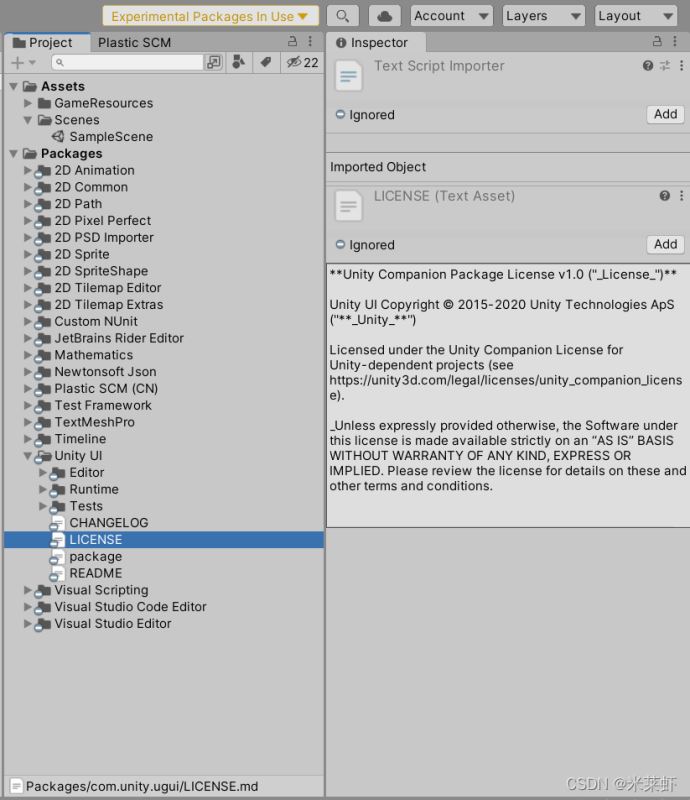Expand the GameResources folder
Image resolution: width=690 pixels, height=800 pixels.
28,103
